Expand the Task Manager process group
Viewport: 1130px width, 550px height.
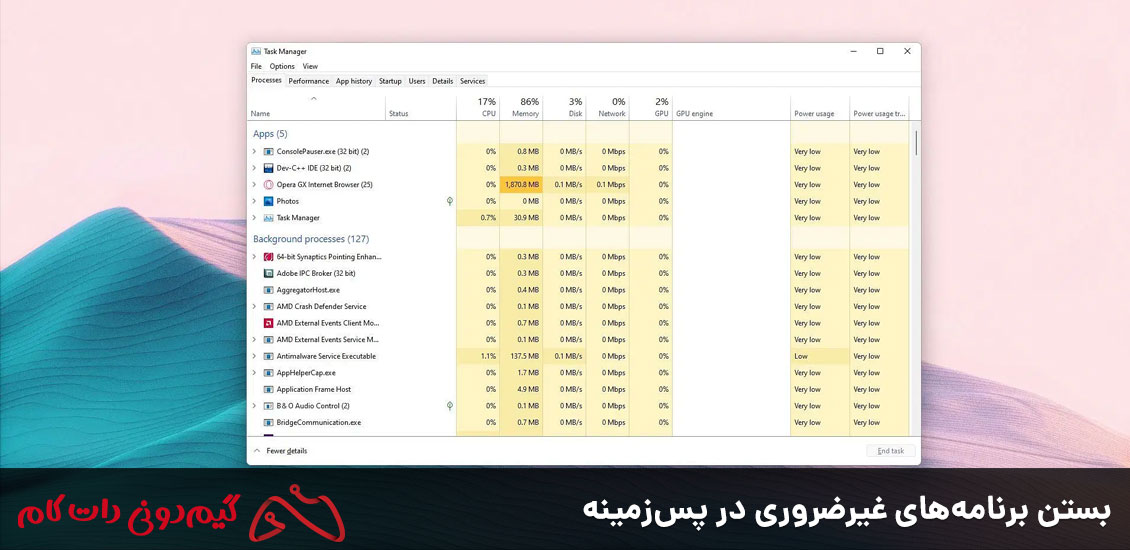pos(254,218)
